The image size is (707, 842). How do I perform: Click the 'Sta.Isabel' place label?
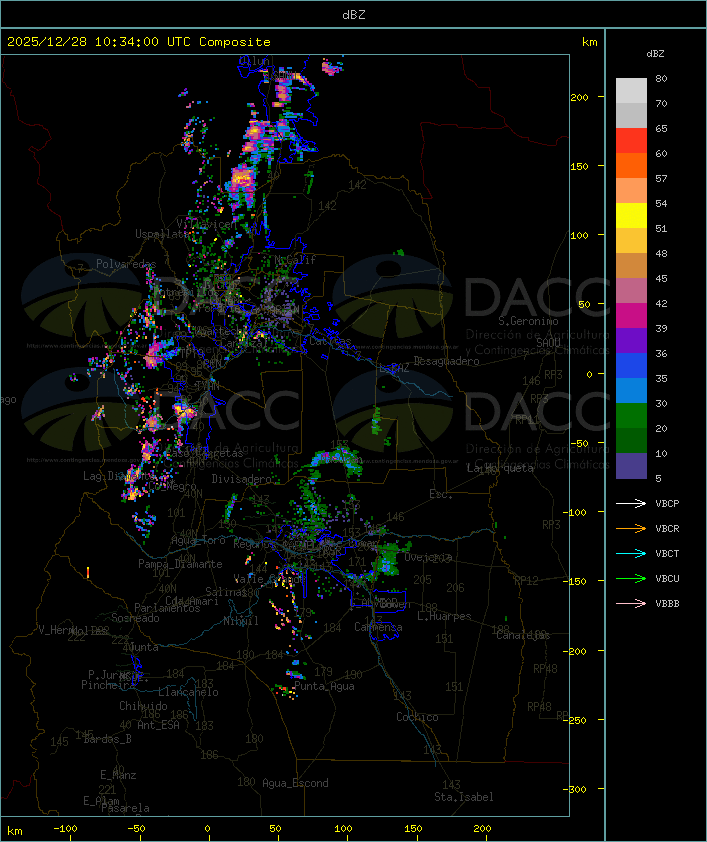(x=464, y=797)
